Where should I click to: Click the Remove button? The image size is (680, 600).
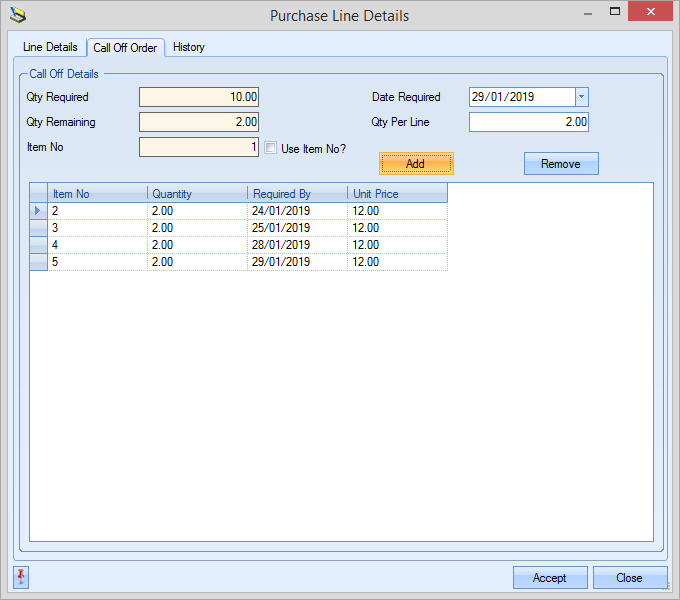[x=560, y=164]
